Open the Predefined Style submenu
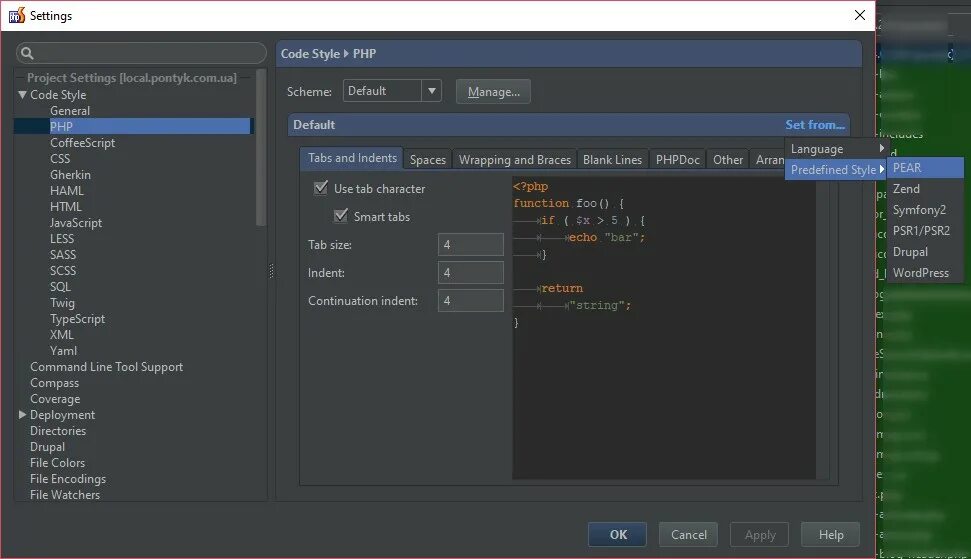This screenshot has height=559, width=971. click(835, 170)
